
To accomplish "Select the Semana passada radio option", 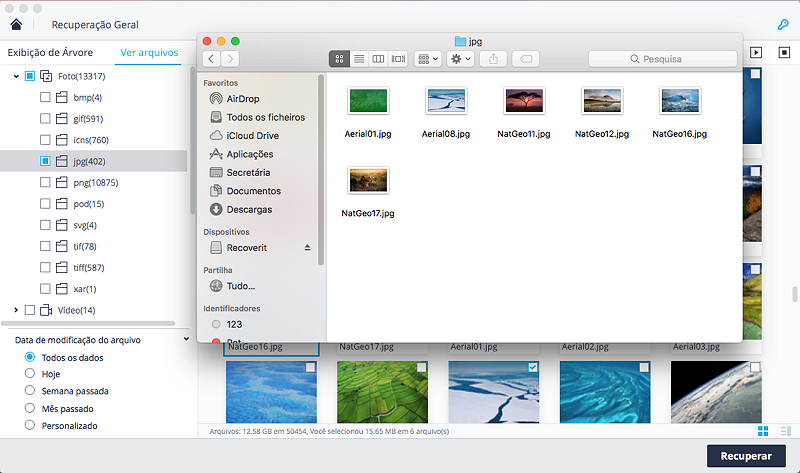I will point(30,390).
